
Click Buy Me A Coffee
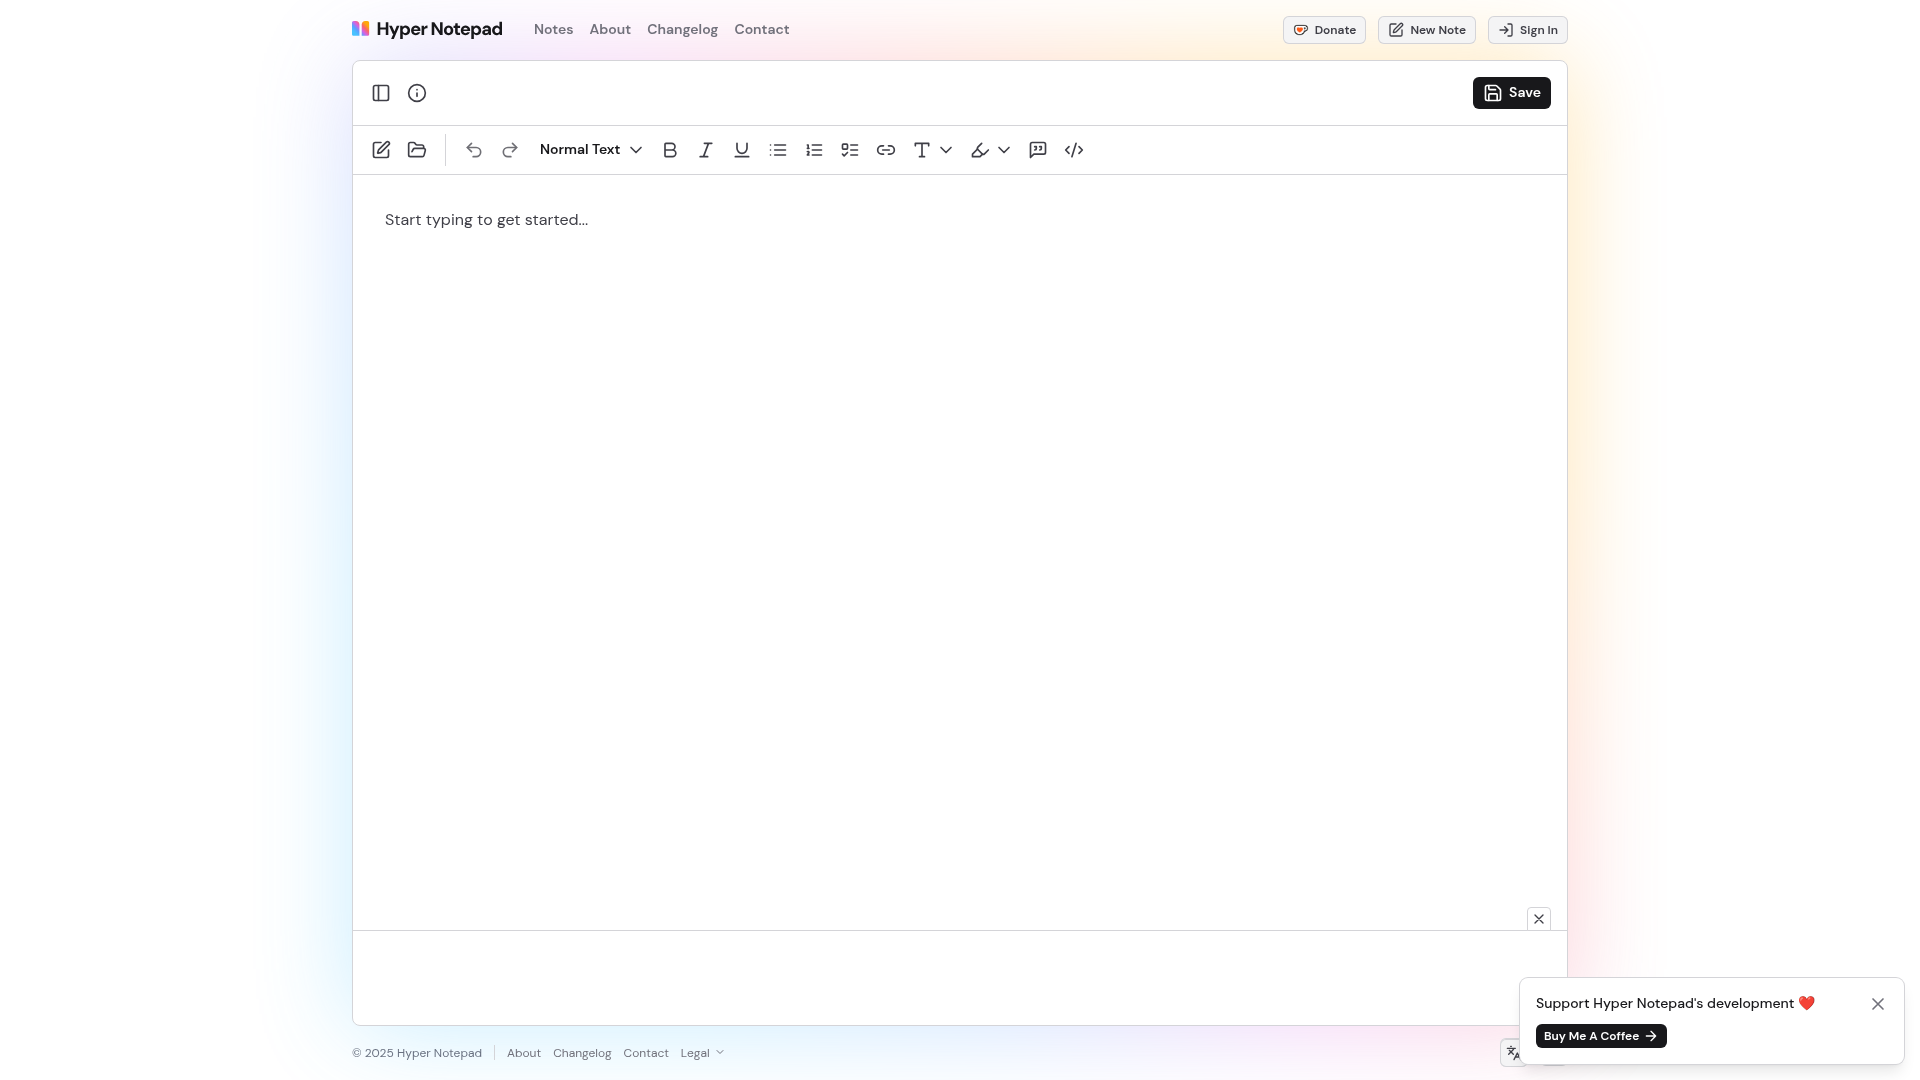[1600, 1036]
